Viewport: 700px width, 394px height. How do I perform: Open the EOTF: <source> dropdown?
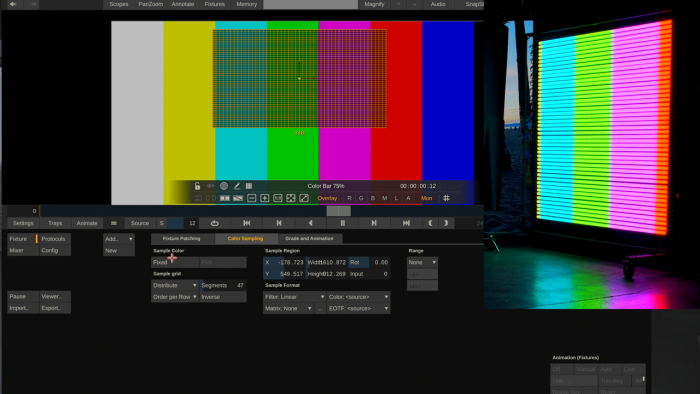(x=358, y=309)
